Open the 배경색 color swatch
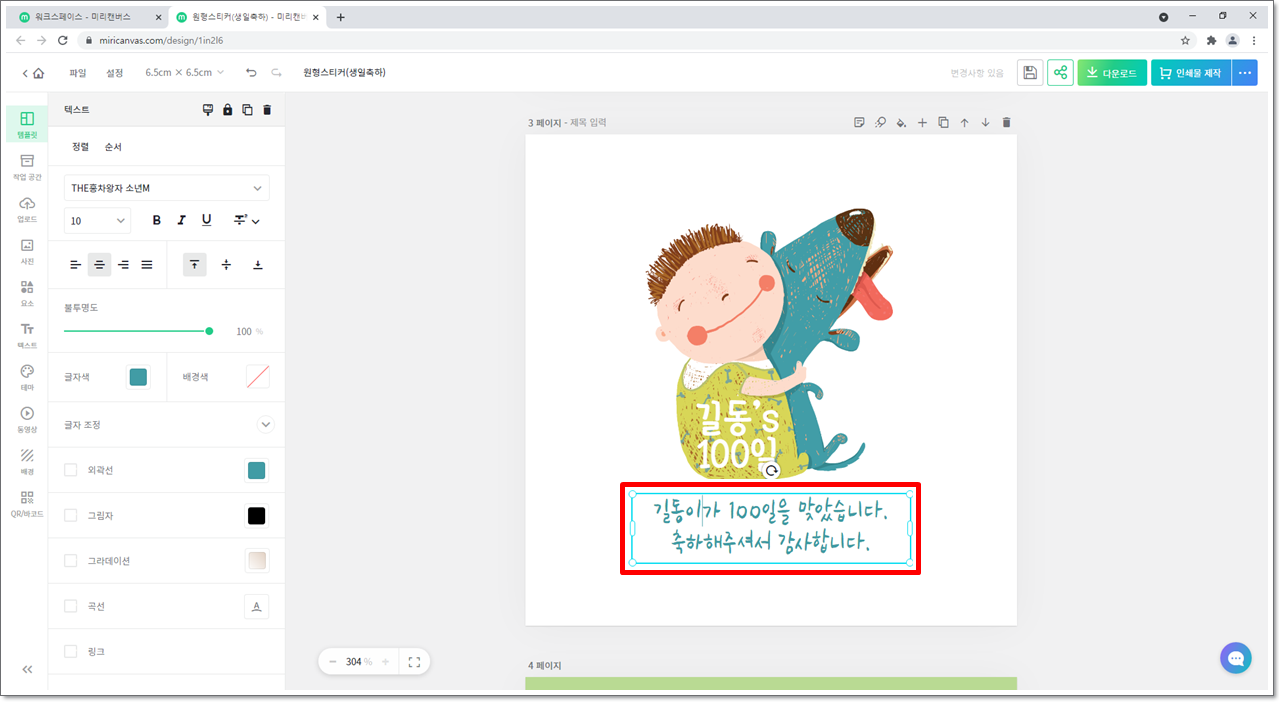The height and width of the screenshot is (702, 1280). (x=258, y=377)
